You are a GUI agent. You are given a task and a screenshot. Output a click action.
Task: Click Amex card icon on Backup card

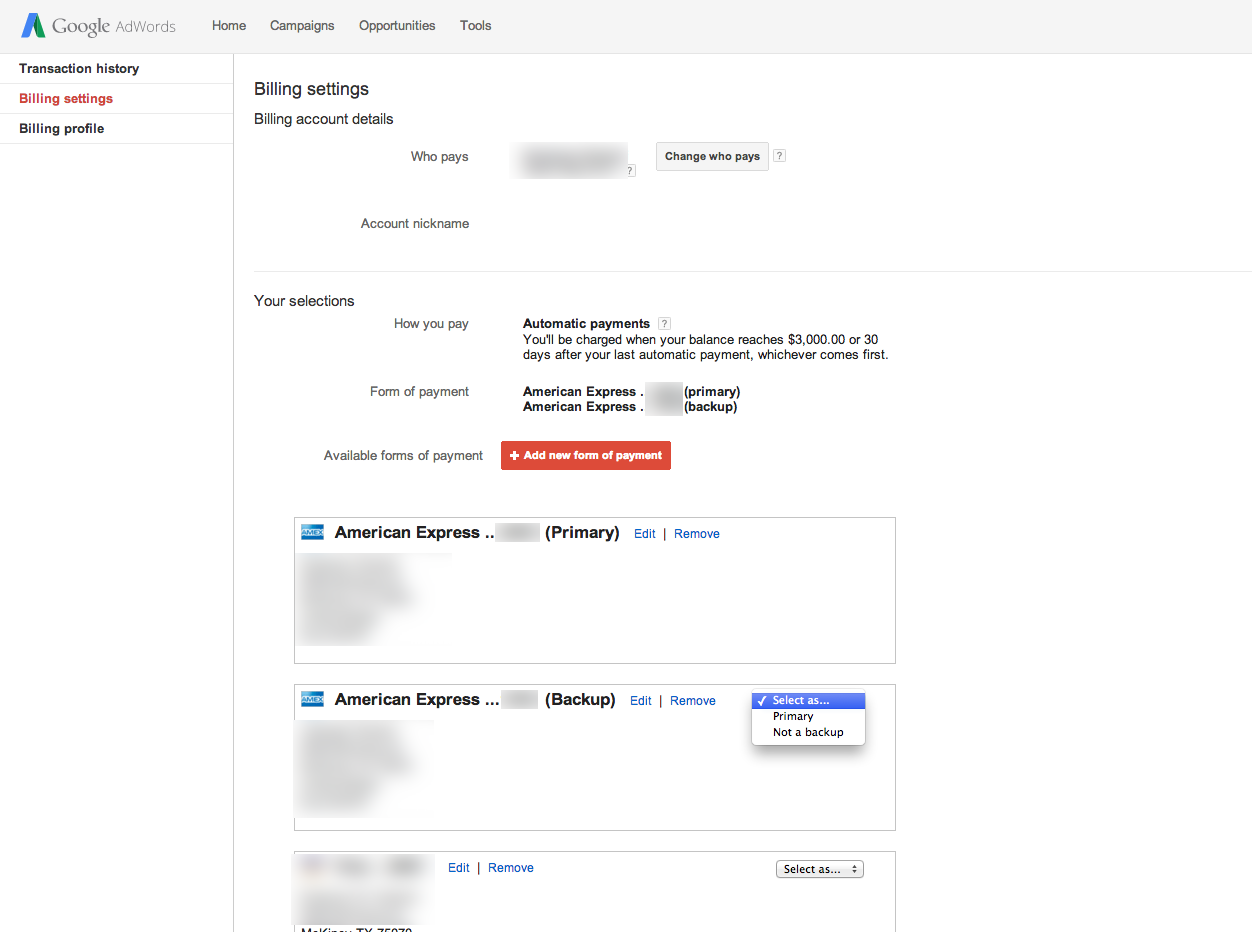tap(312, 699)
